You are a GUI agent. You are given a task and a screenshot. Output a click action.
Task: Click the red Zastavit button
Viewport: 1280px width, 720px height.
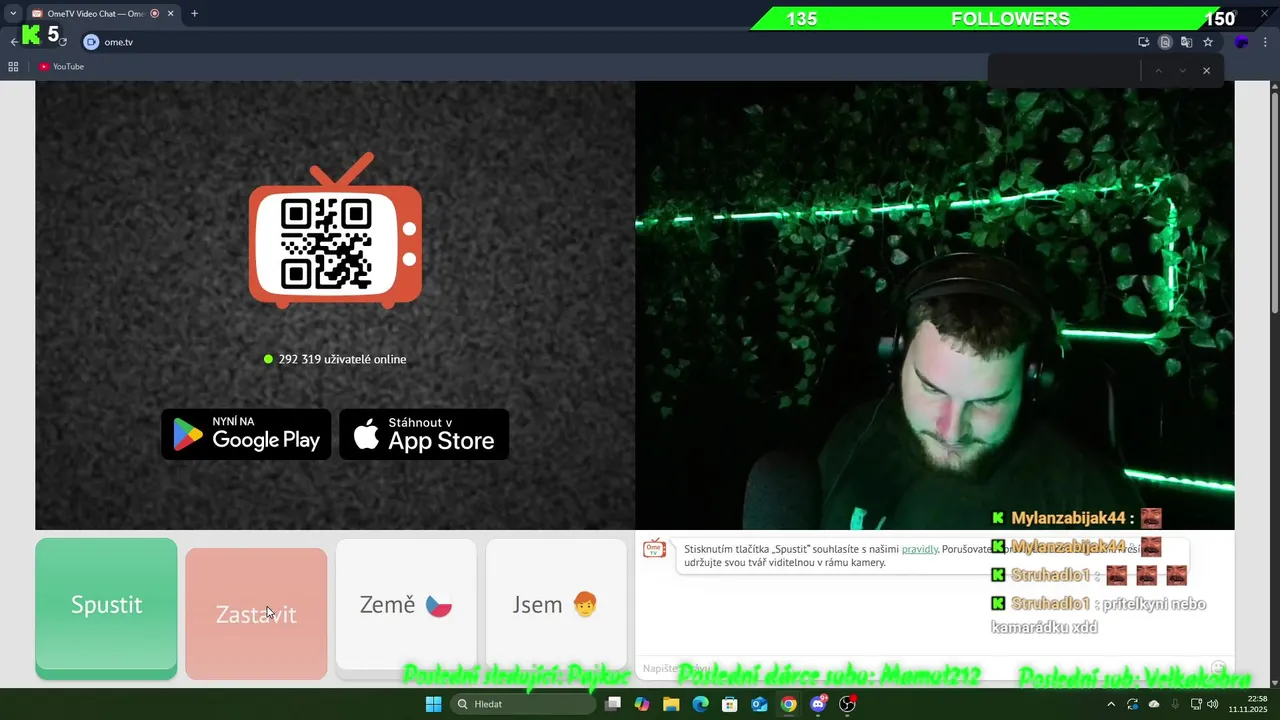[x=256, y=614]
